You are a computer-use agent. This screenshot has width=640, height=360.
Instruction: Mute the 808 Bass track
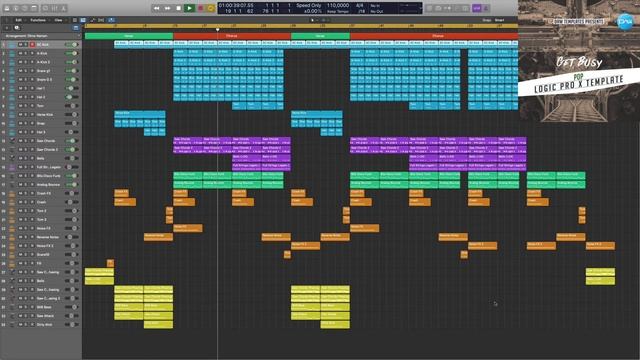[x=20, y=307]
